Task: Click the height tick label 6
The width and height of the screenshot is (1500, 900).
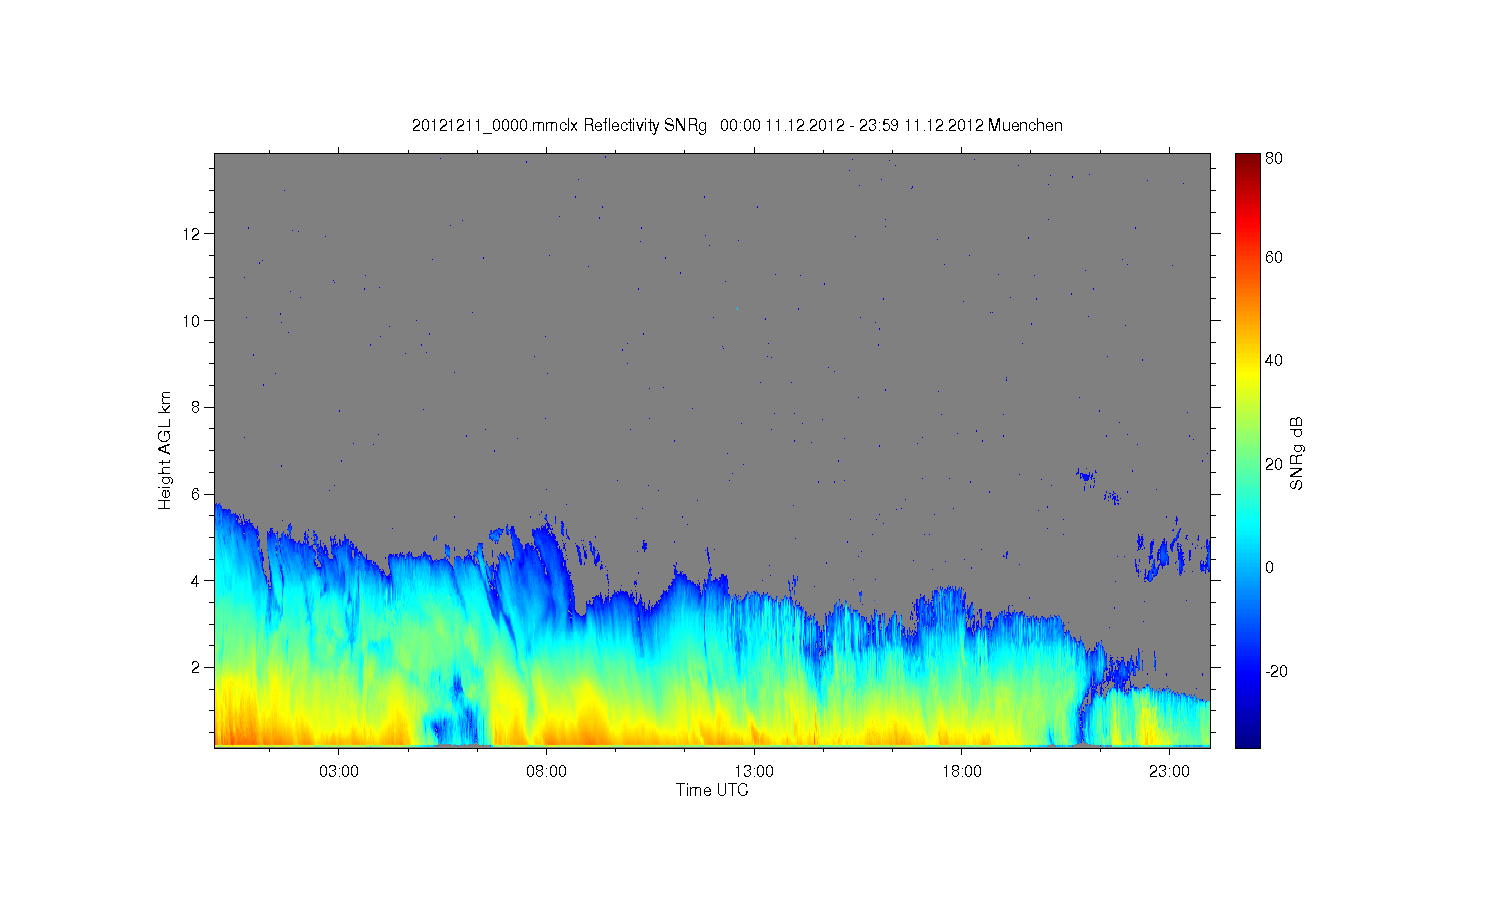Action: coord(198,494)
